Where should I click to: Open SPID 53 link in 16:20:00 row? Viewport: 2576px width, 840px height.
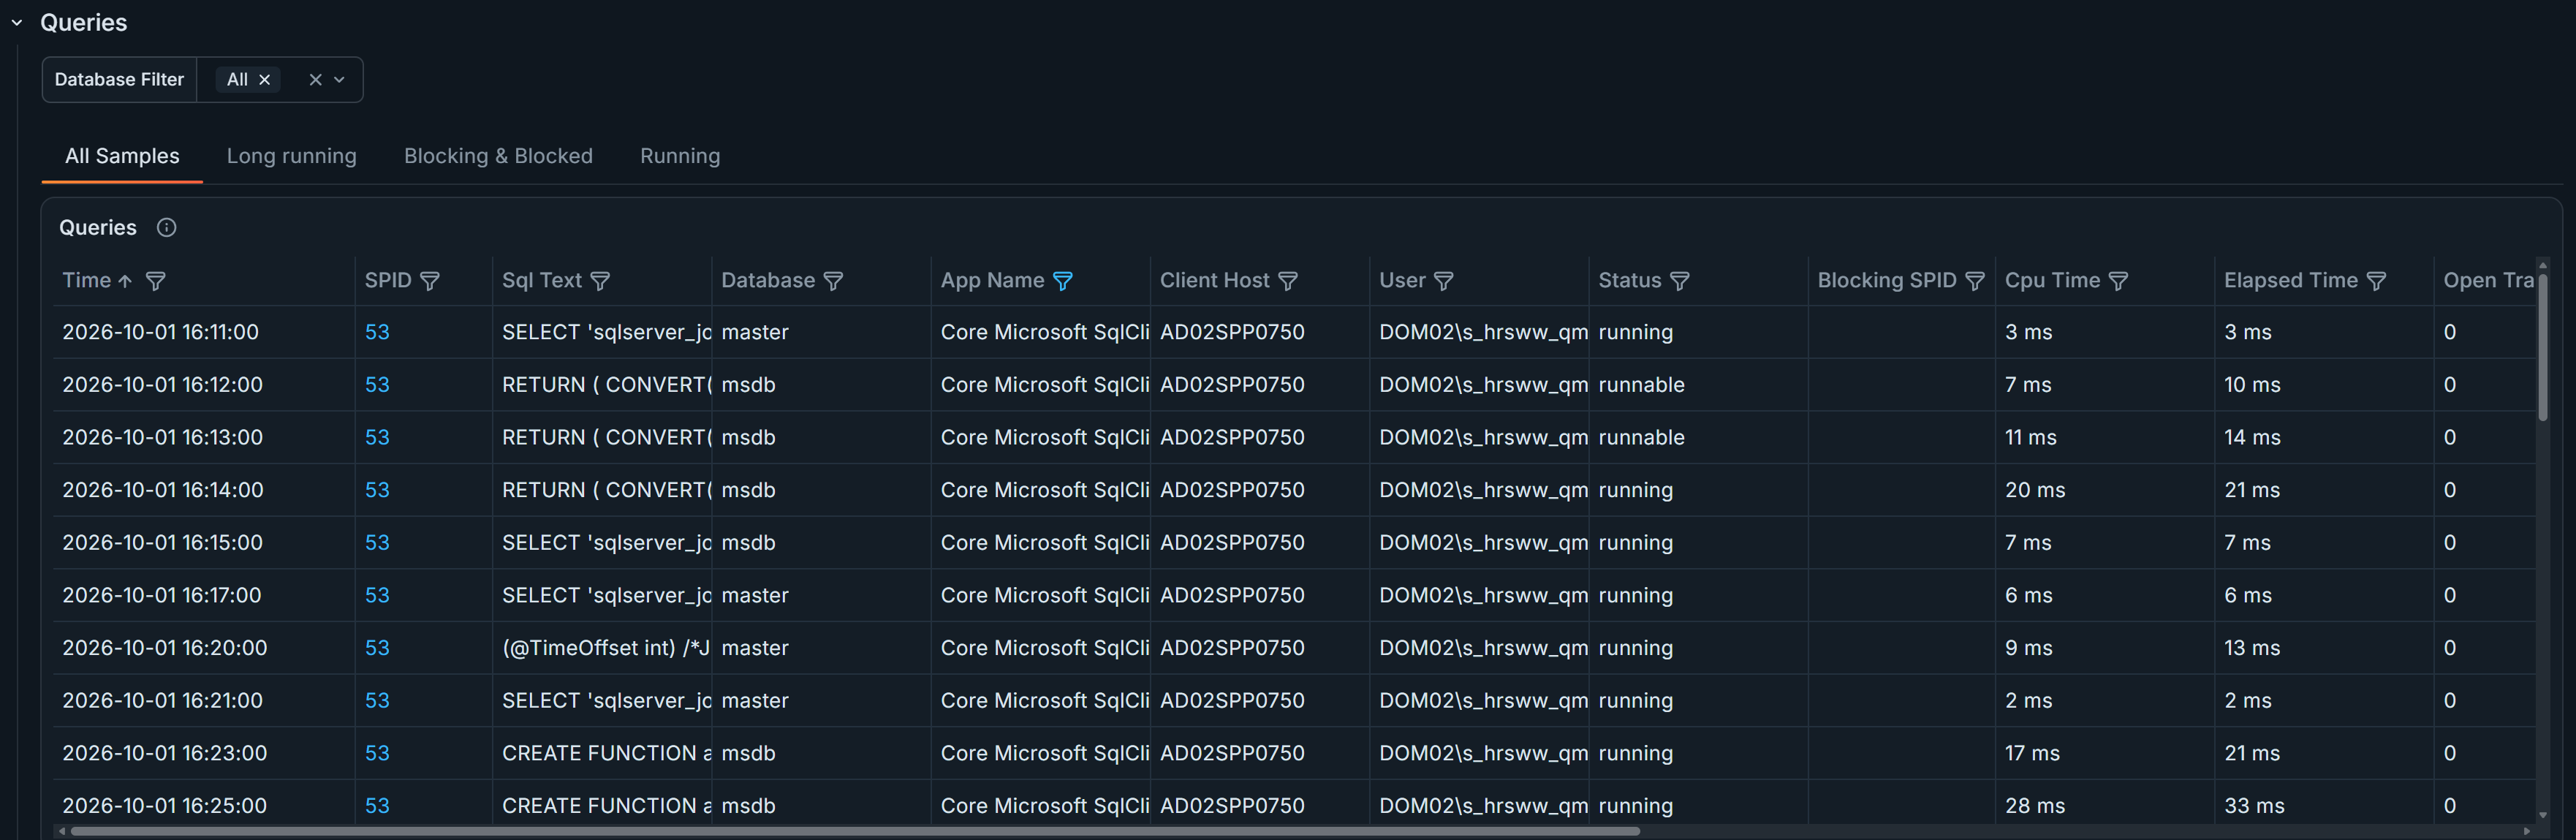point(377,648)
